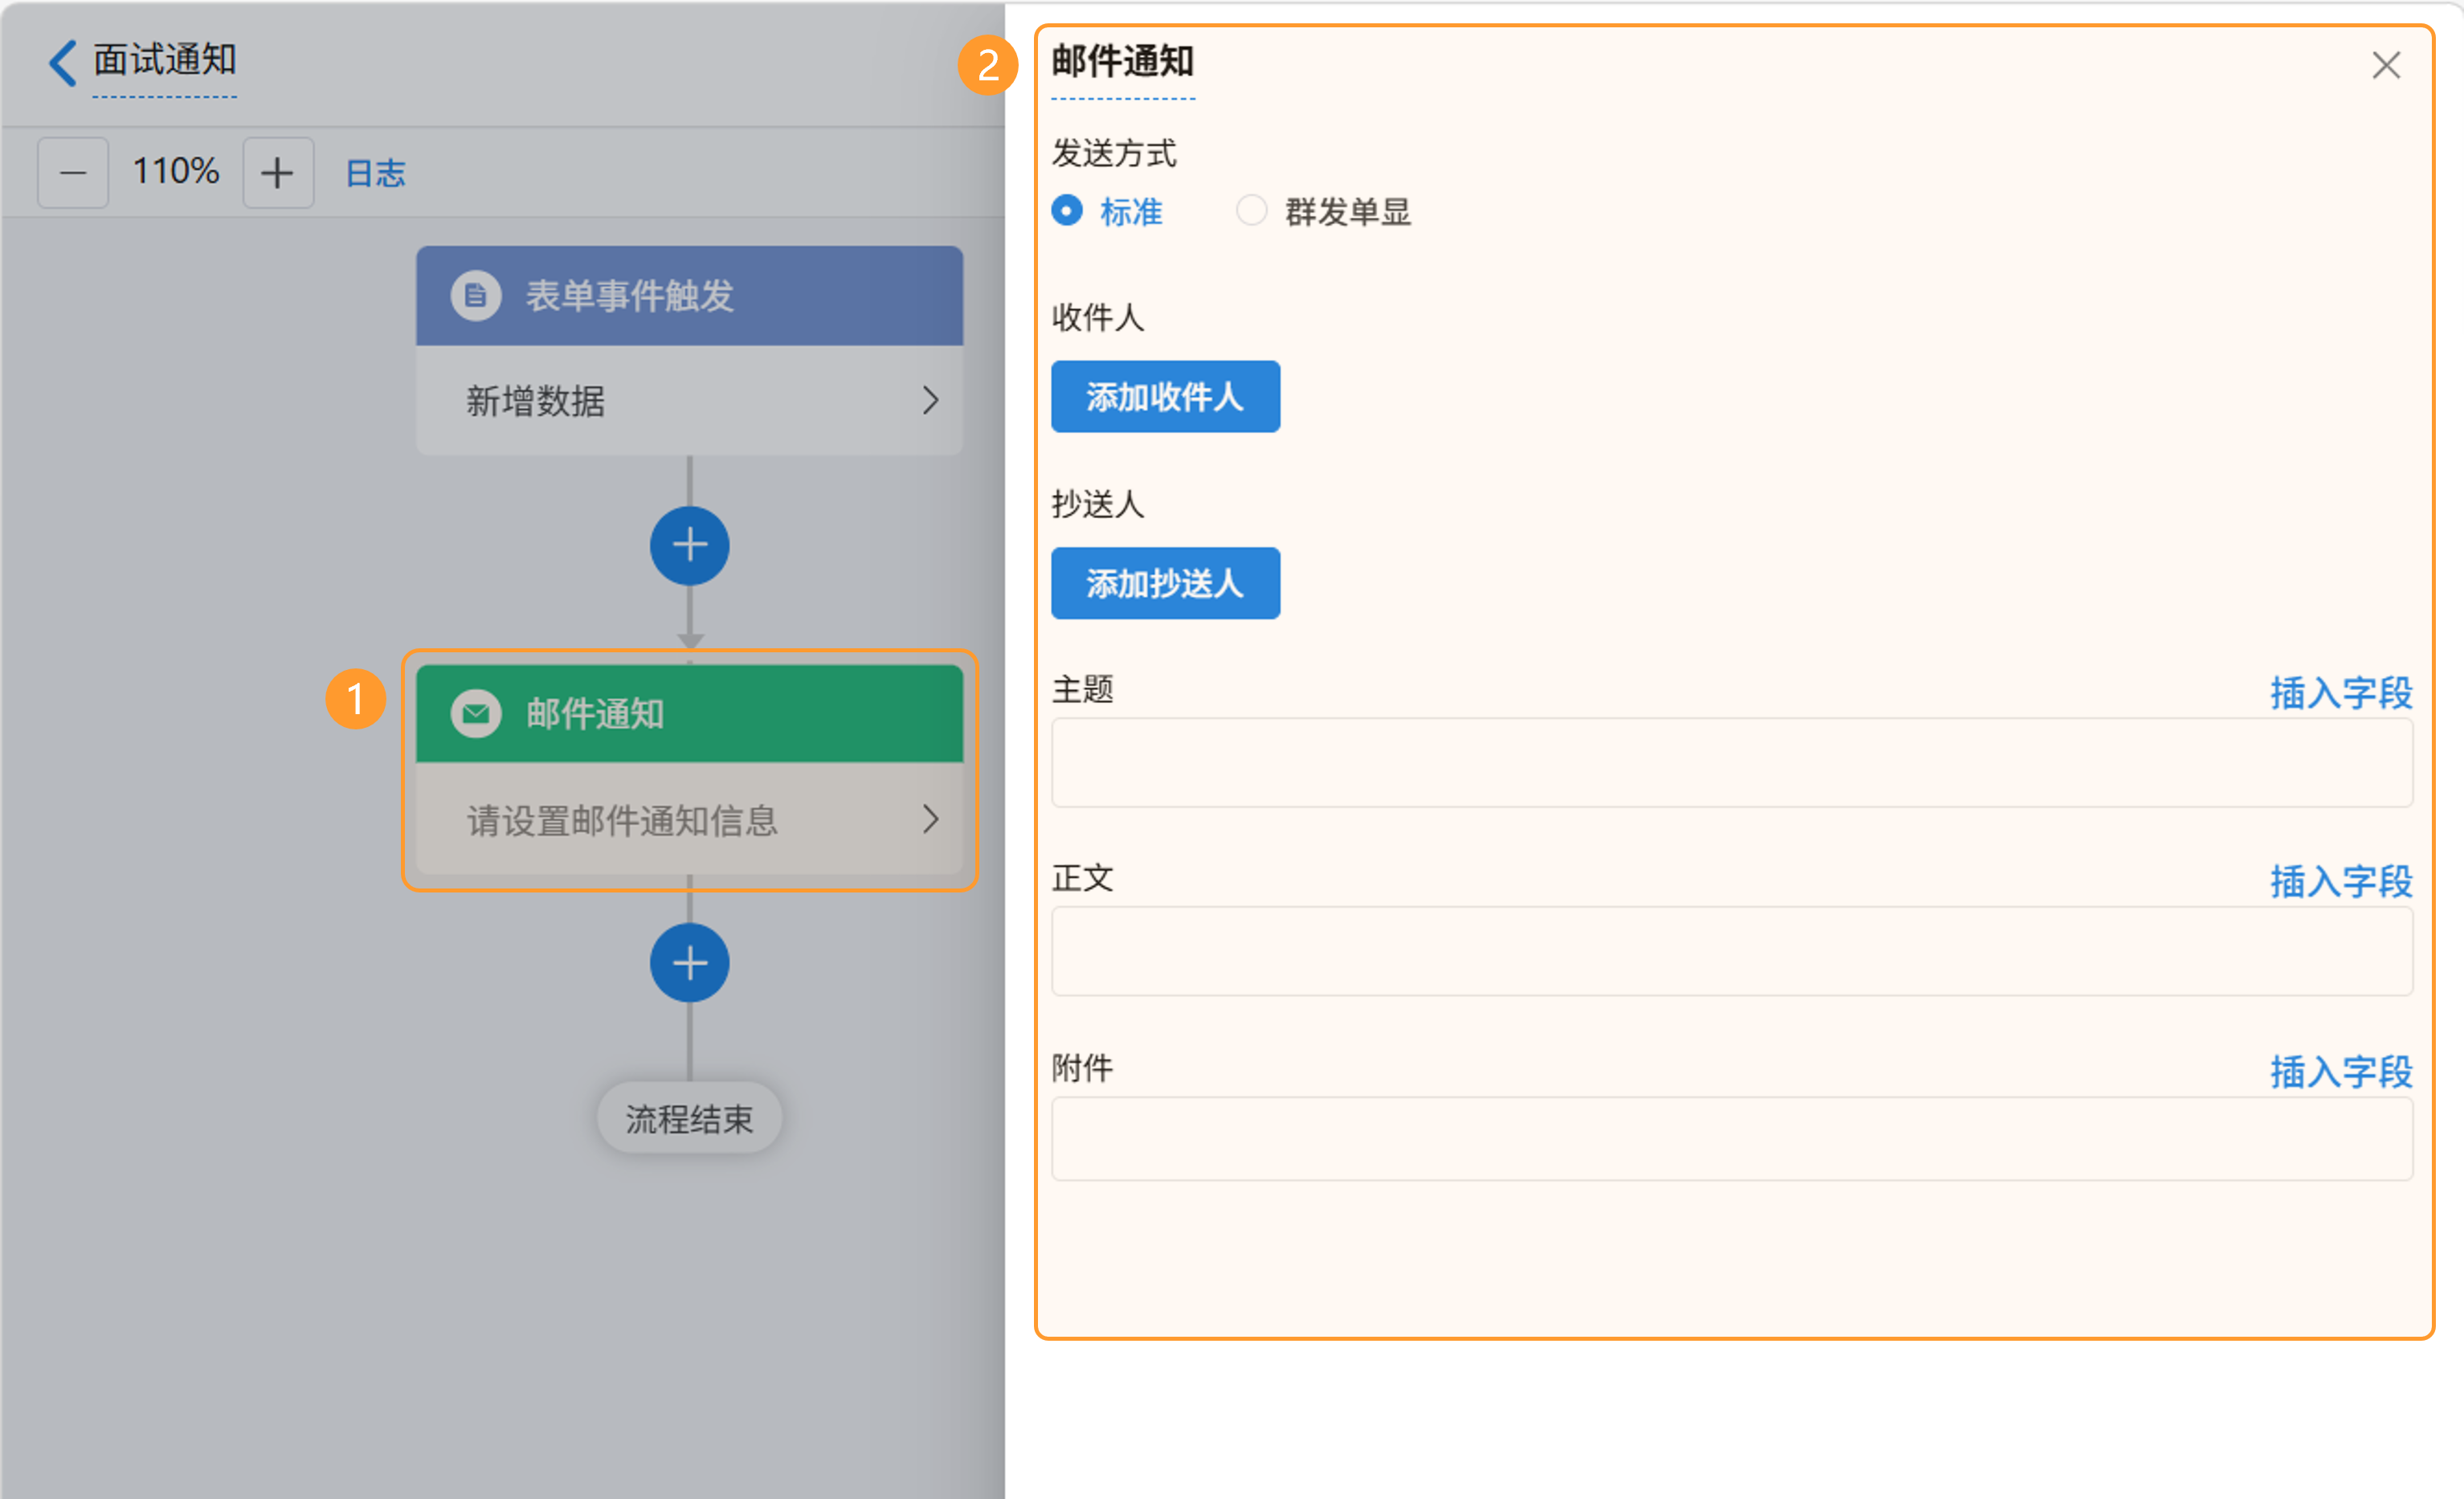Viewport: 2464px width, 1499px height.
Task: Click the envelope icon on 邮件通知 node
Action: point(476,714)
